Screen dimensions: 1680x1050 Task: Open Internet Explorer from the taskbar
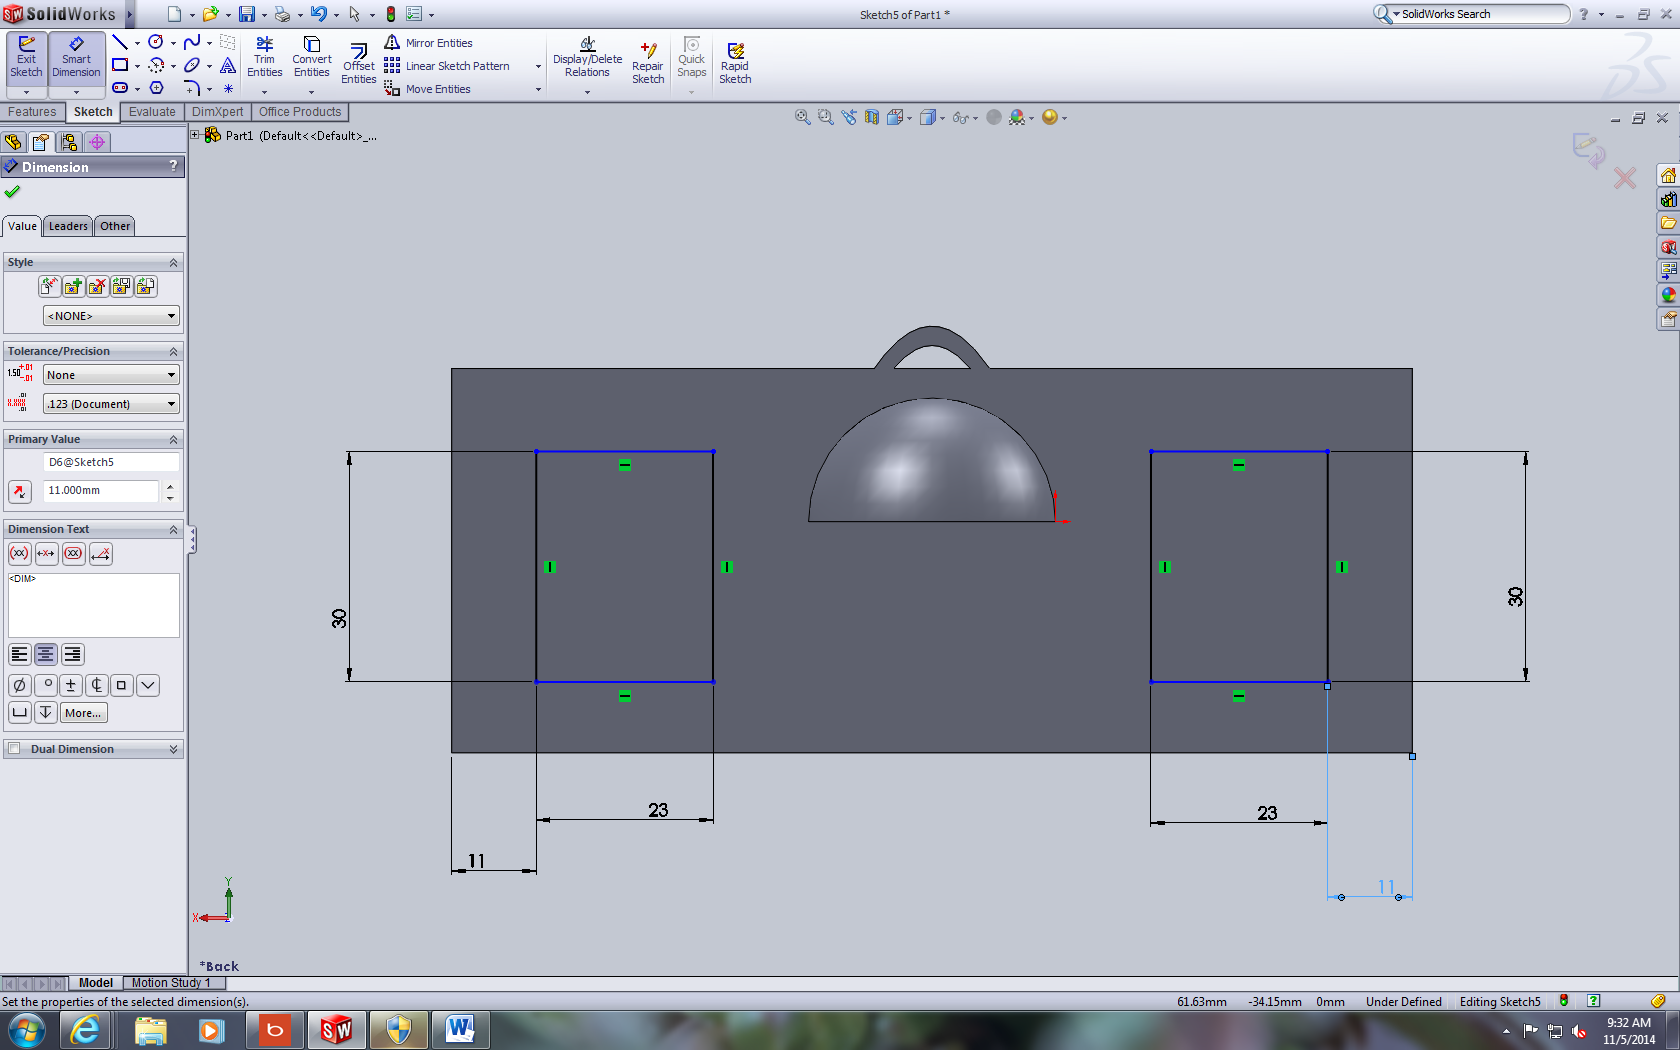point(85,1029)
